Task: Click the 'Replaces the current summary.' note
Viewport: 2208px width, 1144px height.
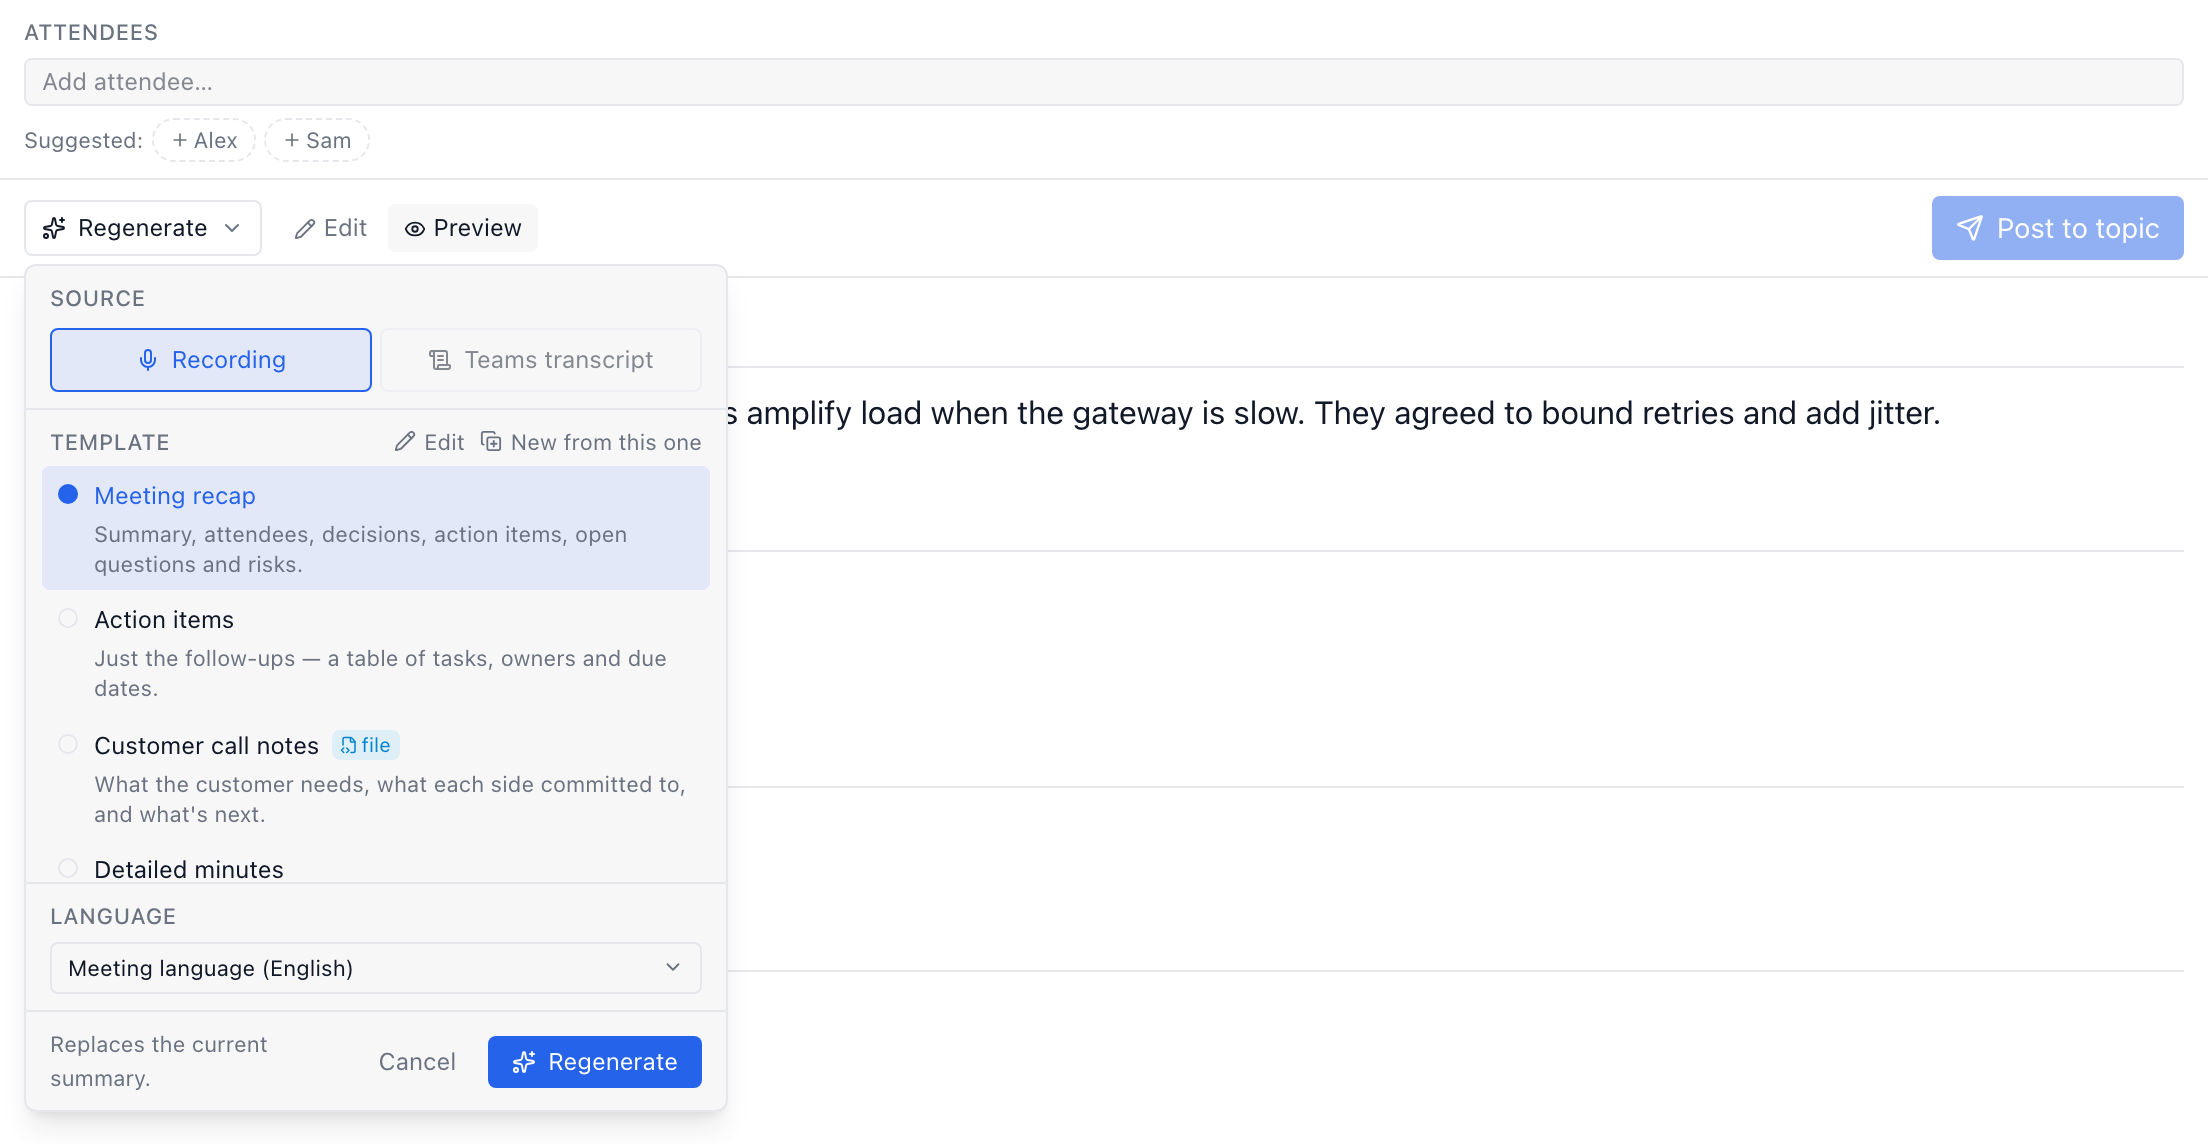Action: coord(159,1061)
